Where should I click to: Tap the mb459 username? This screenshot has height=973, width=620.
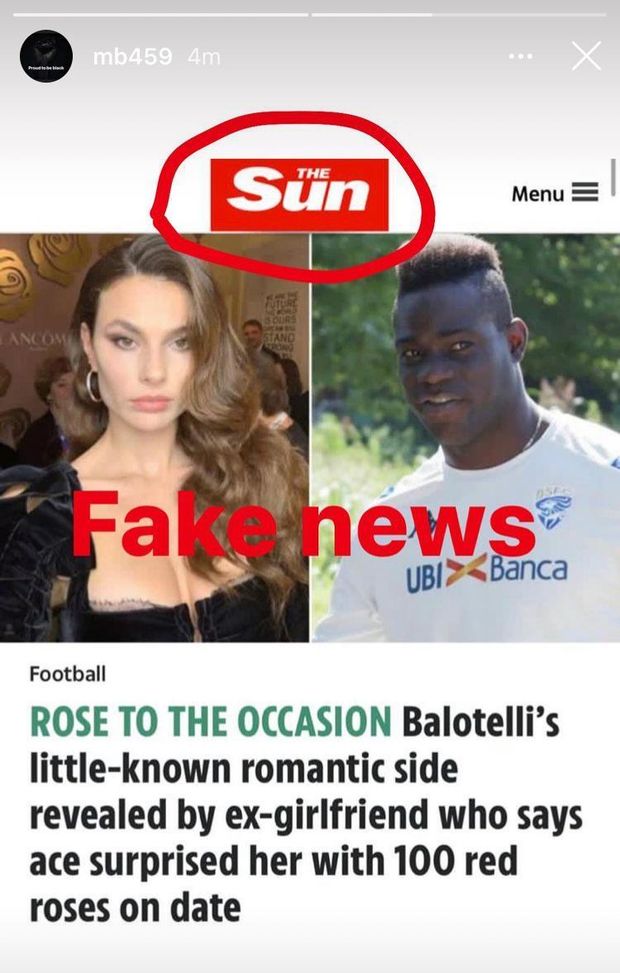click(132, 57)
